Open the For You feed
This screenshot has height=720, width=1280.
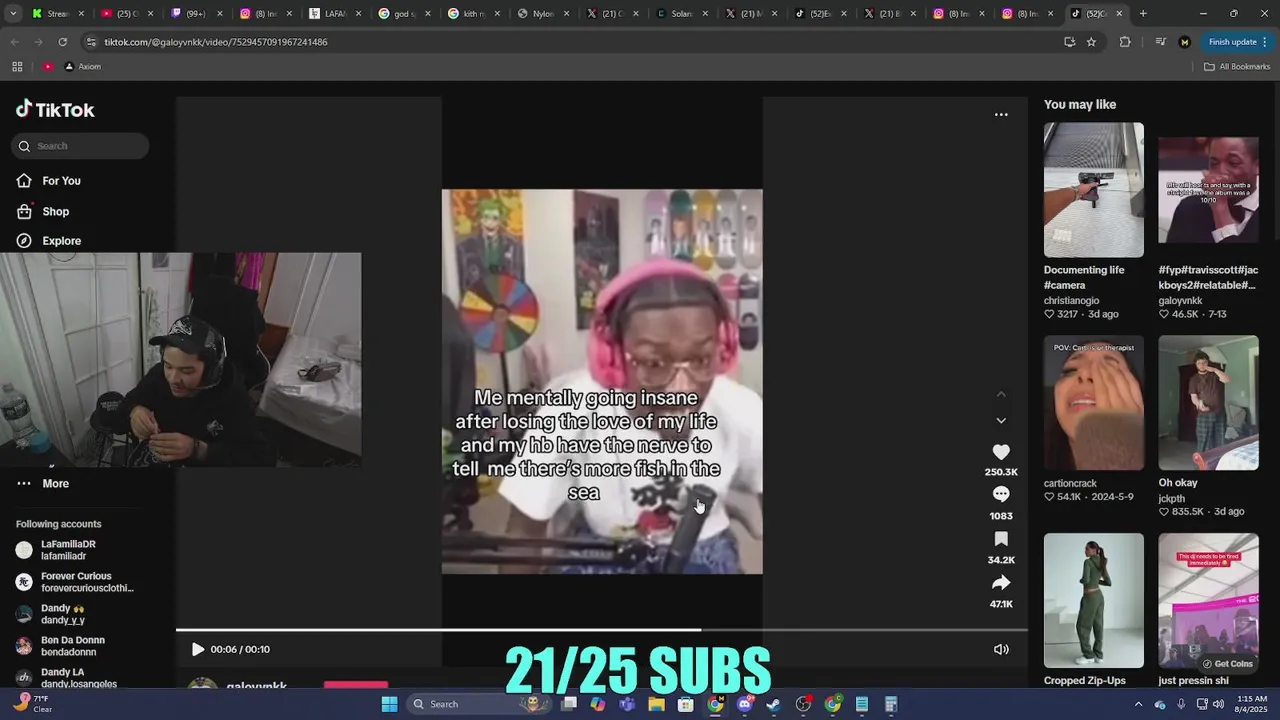pos(49,181)
